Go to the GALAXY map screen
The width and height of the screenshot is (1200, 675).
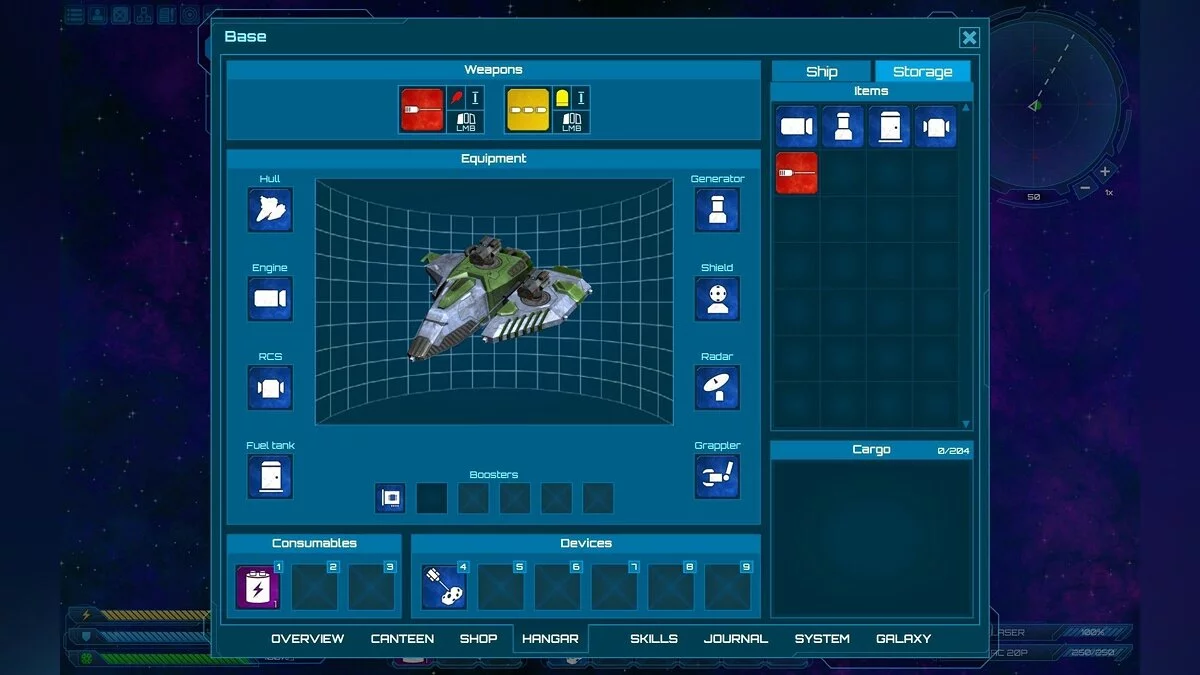(903, 639)
